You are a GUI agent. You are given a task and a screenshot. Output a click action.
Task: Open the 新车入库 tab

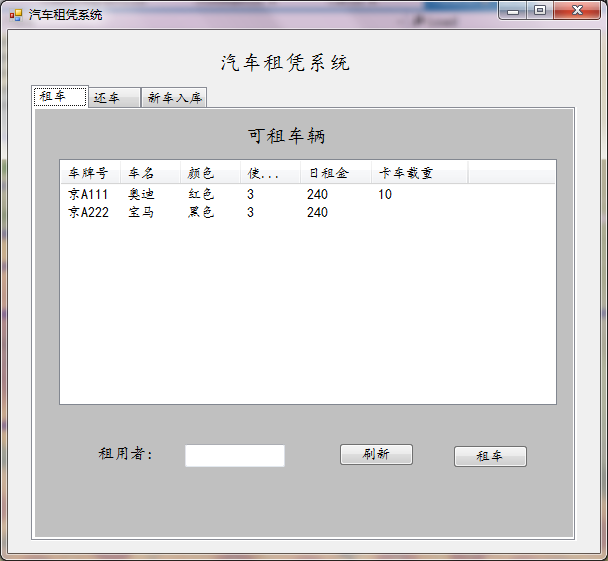click(x=174, y=97)
